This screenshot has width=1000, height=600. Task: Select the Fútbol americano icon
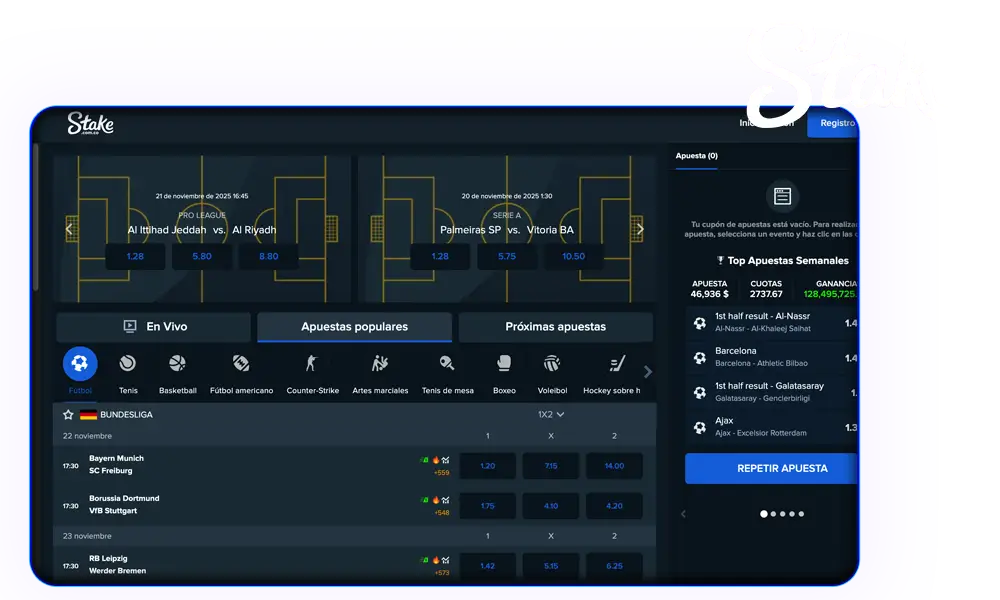(241, 364)
